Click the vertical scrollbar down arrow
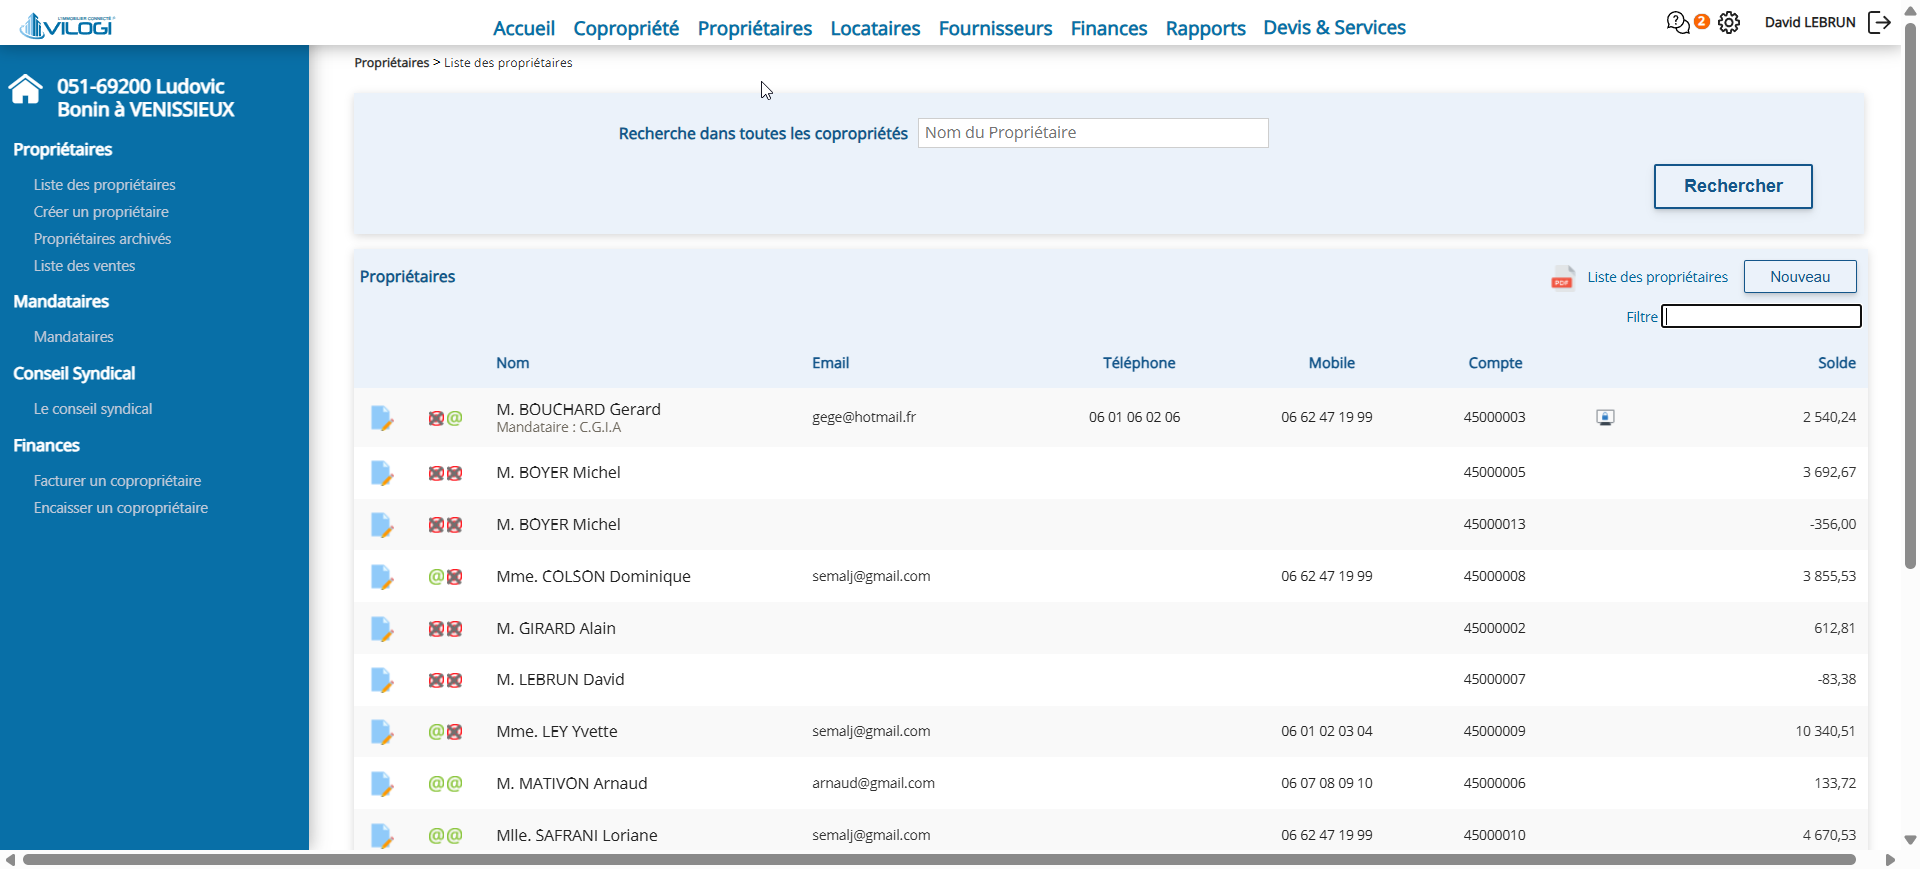The image size is (1920, 869). (1910, 840)
